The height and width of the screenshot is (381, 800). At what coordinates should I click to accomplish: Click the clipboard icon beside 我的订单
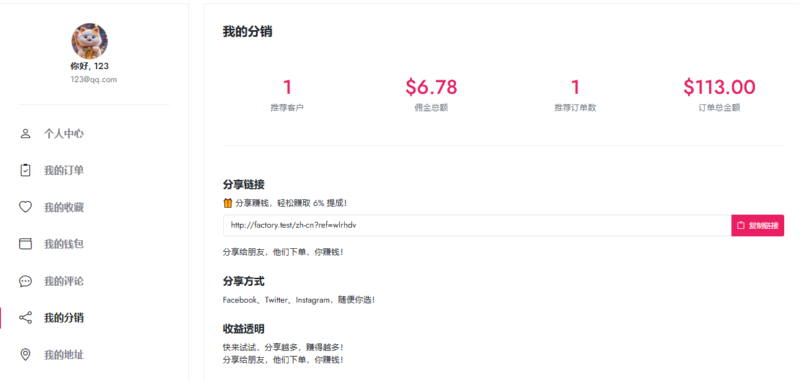[x=25, y=170]
